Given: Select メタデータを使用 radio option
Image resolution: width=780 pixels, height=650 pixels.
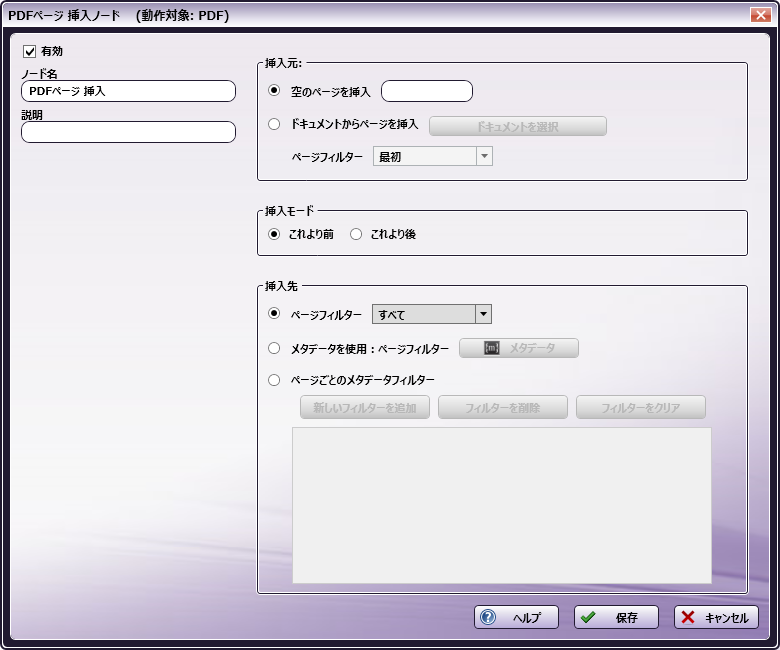Looking at the screenshot, I should [275, 348].
